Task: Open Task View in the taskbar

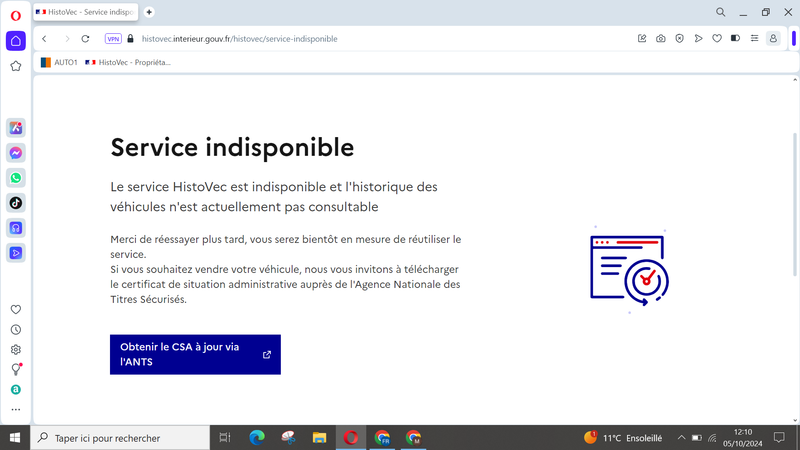Action: [x=224, y=438]
